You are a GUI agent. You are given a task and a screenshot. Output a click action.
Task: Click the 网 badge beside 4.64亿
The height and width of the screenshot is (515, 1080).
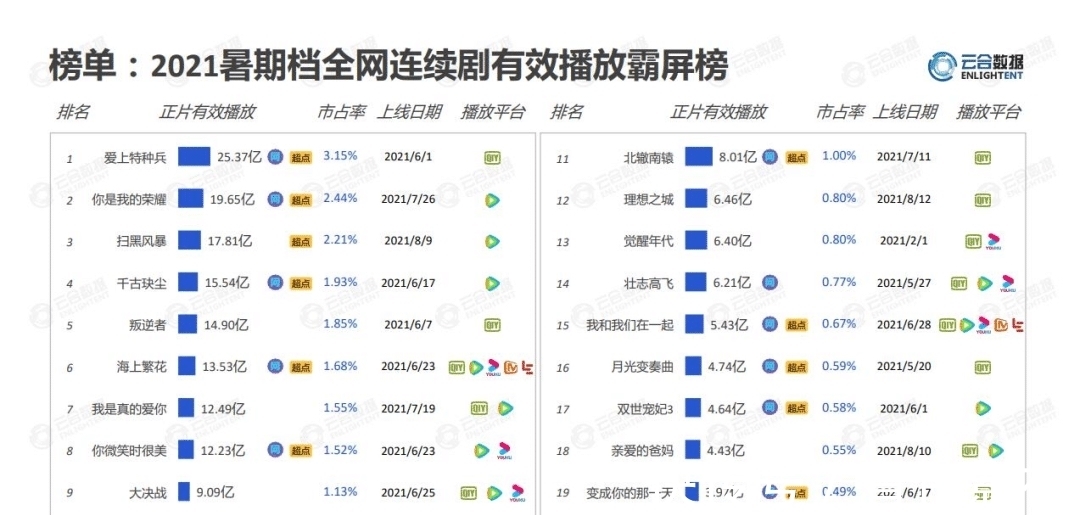click(x=770, y=408)
